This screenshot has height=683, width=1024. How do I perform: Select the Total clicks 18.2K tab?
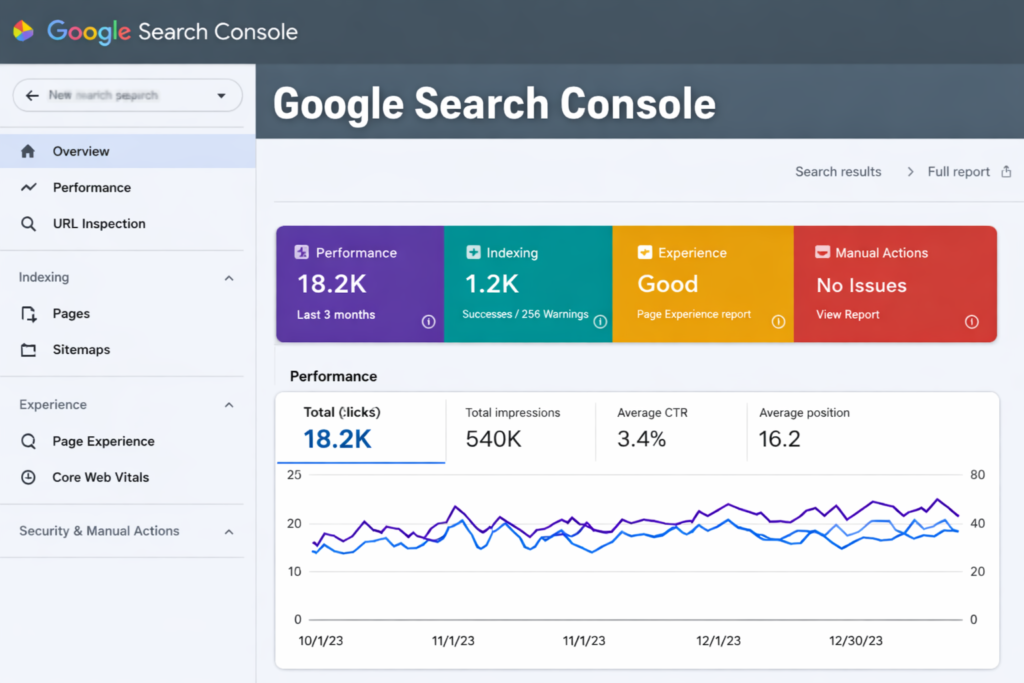coord(361,430)
